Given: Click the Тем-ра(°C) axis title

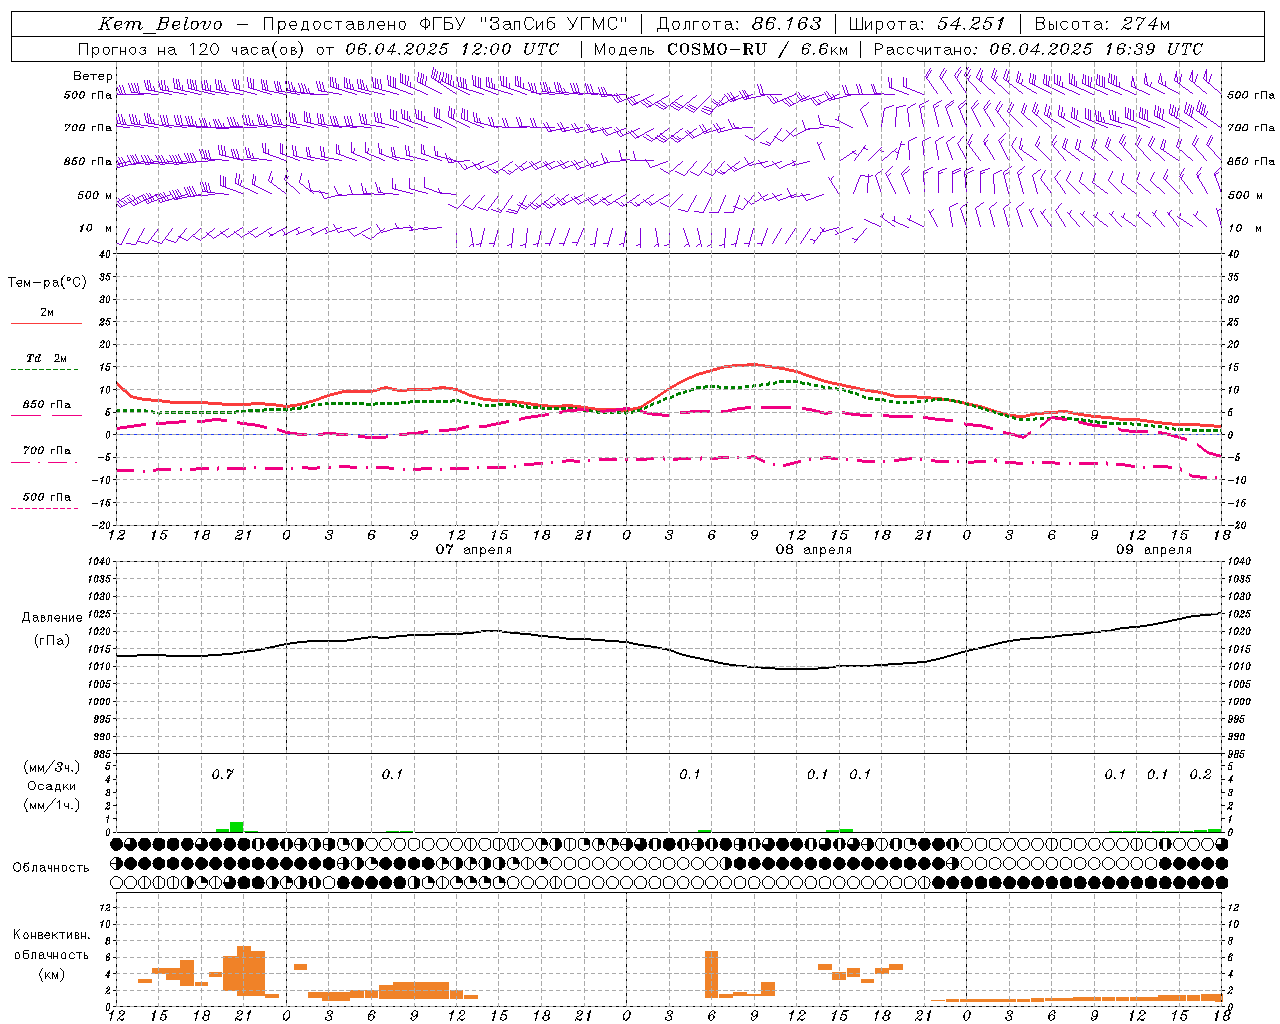Looking at the screenshot, I should 47,283.
